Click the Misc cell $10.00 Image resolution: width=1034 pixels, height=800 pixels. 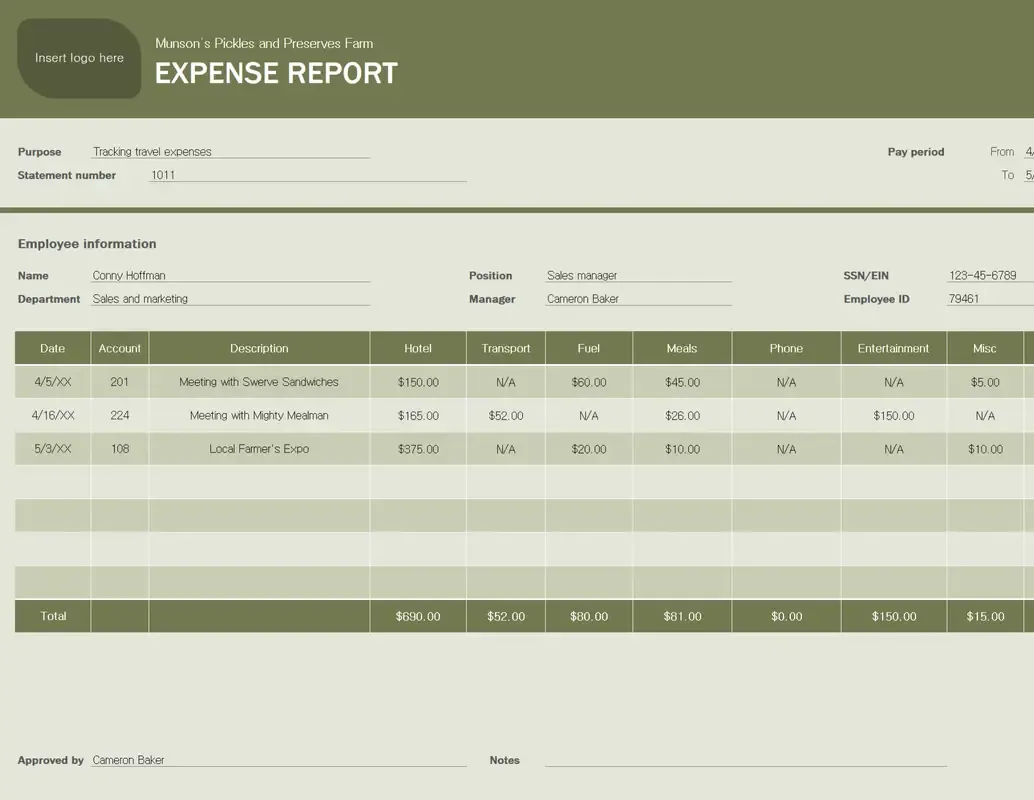pyautogui.click(x=985, y=449)
